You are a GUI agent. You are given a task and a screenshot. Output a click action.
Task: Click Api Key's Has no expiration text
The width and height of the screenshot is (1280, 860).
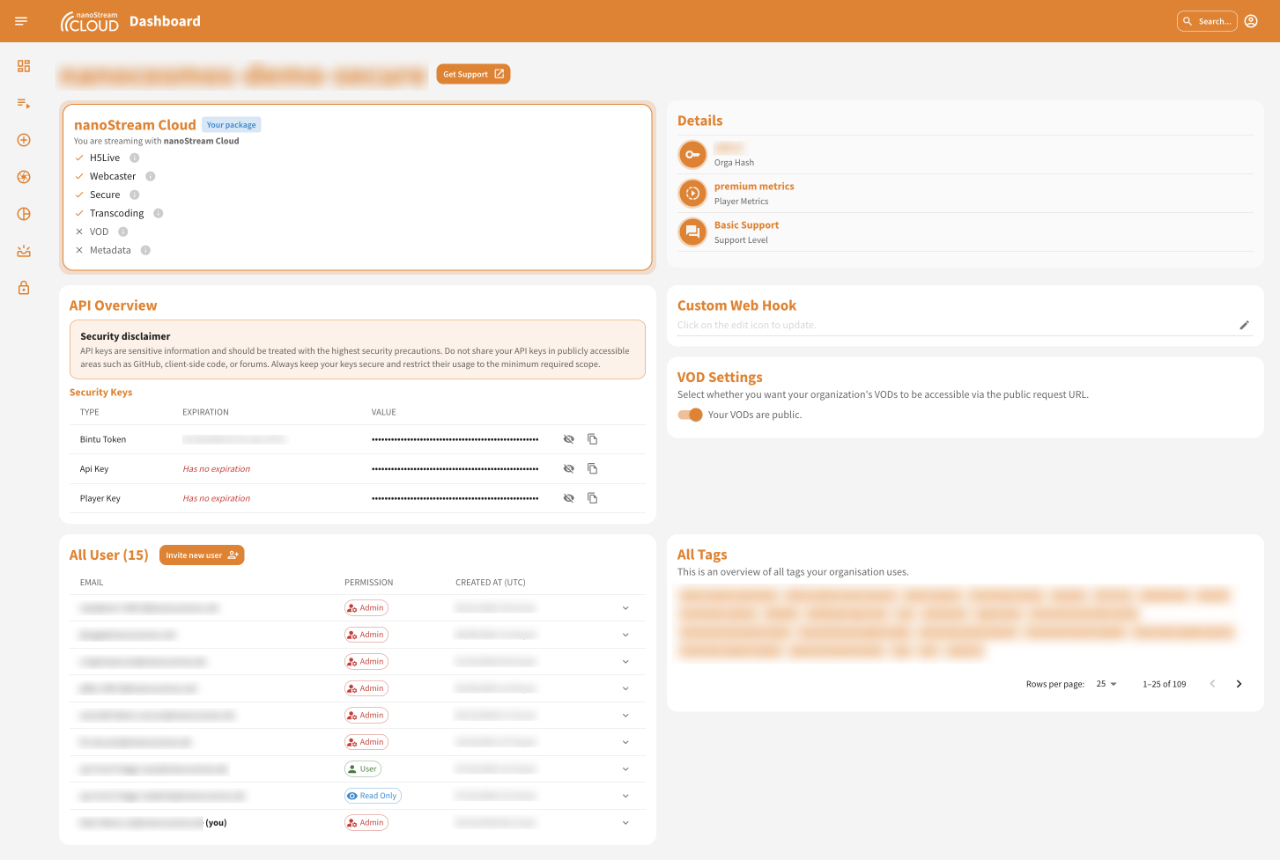(216, 469)
